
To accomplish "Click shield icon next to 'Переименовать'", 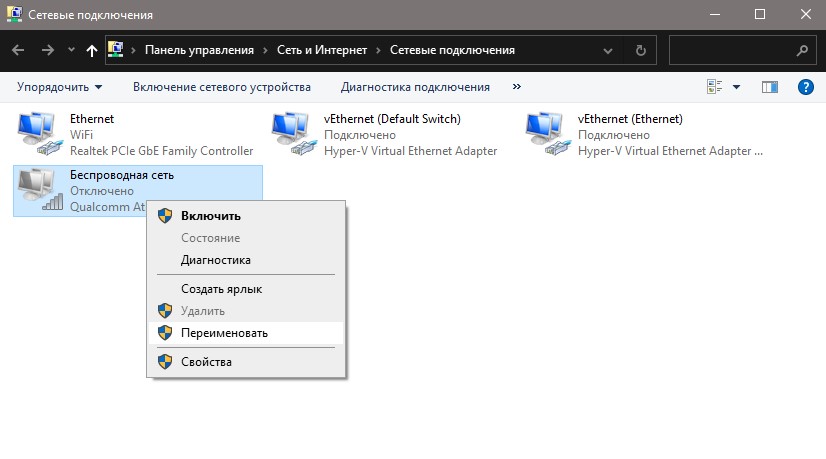I will click(165, 333).
